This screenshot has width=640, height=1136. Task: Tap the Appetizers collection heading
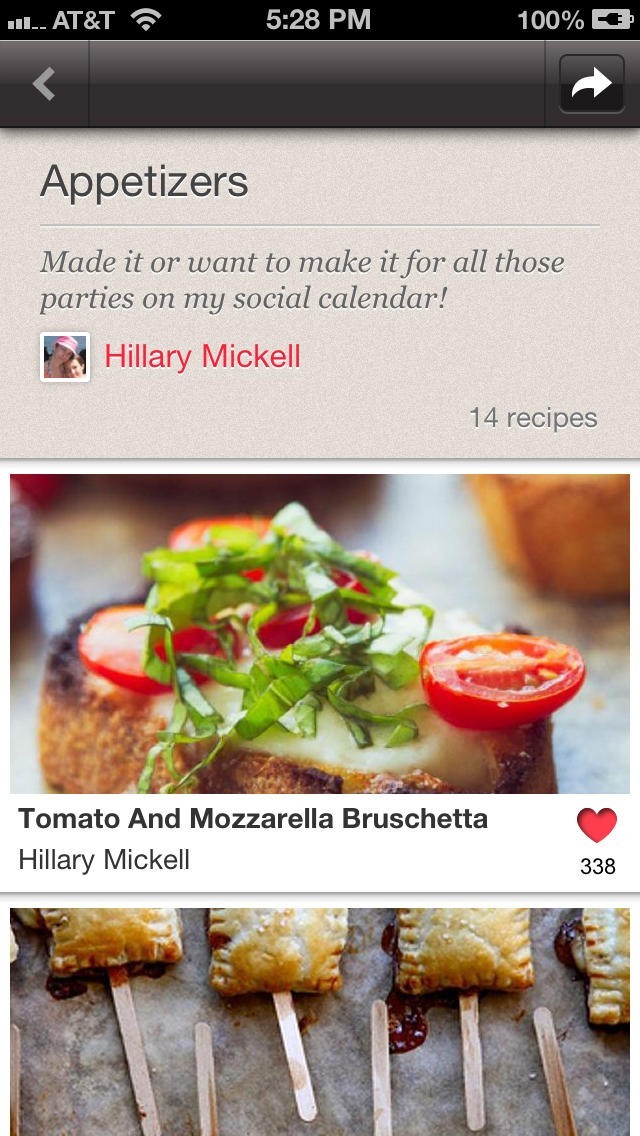[144, 182]
